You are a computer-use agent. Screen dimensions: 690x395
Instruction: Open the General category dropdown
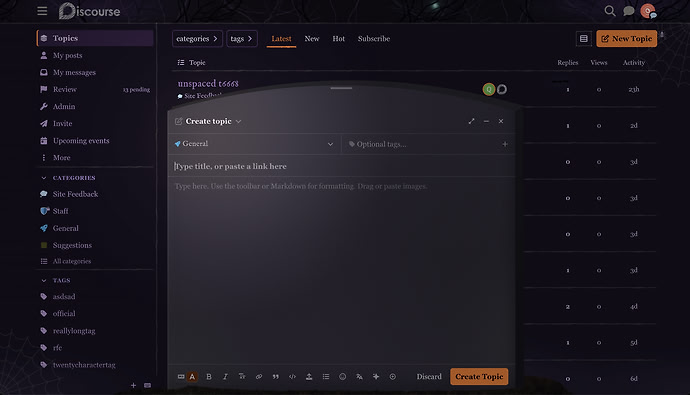[x=254, y=144]
